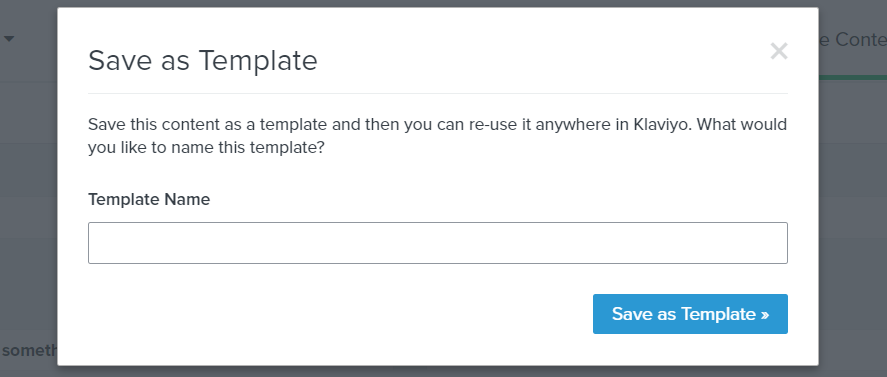Select the cut-off text at bottom-left background
This screenshot has width=887, height=377.
29,350
